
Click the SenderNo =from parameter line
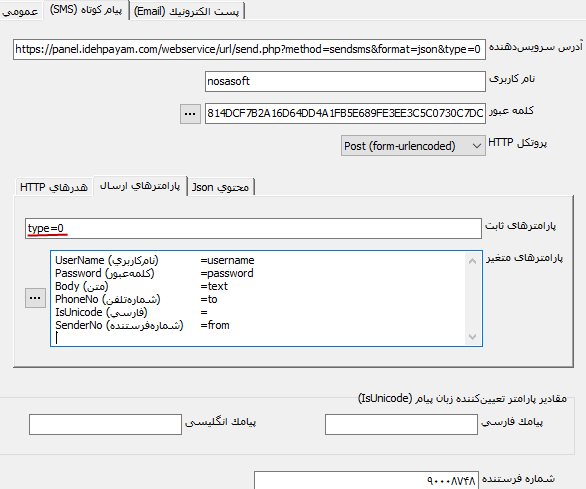click(142, 325)
